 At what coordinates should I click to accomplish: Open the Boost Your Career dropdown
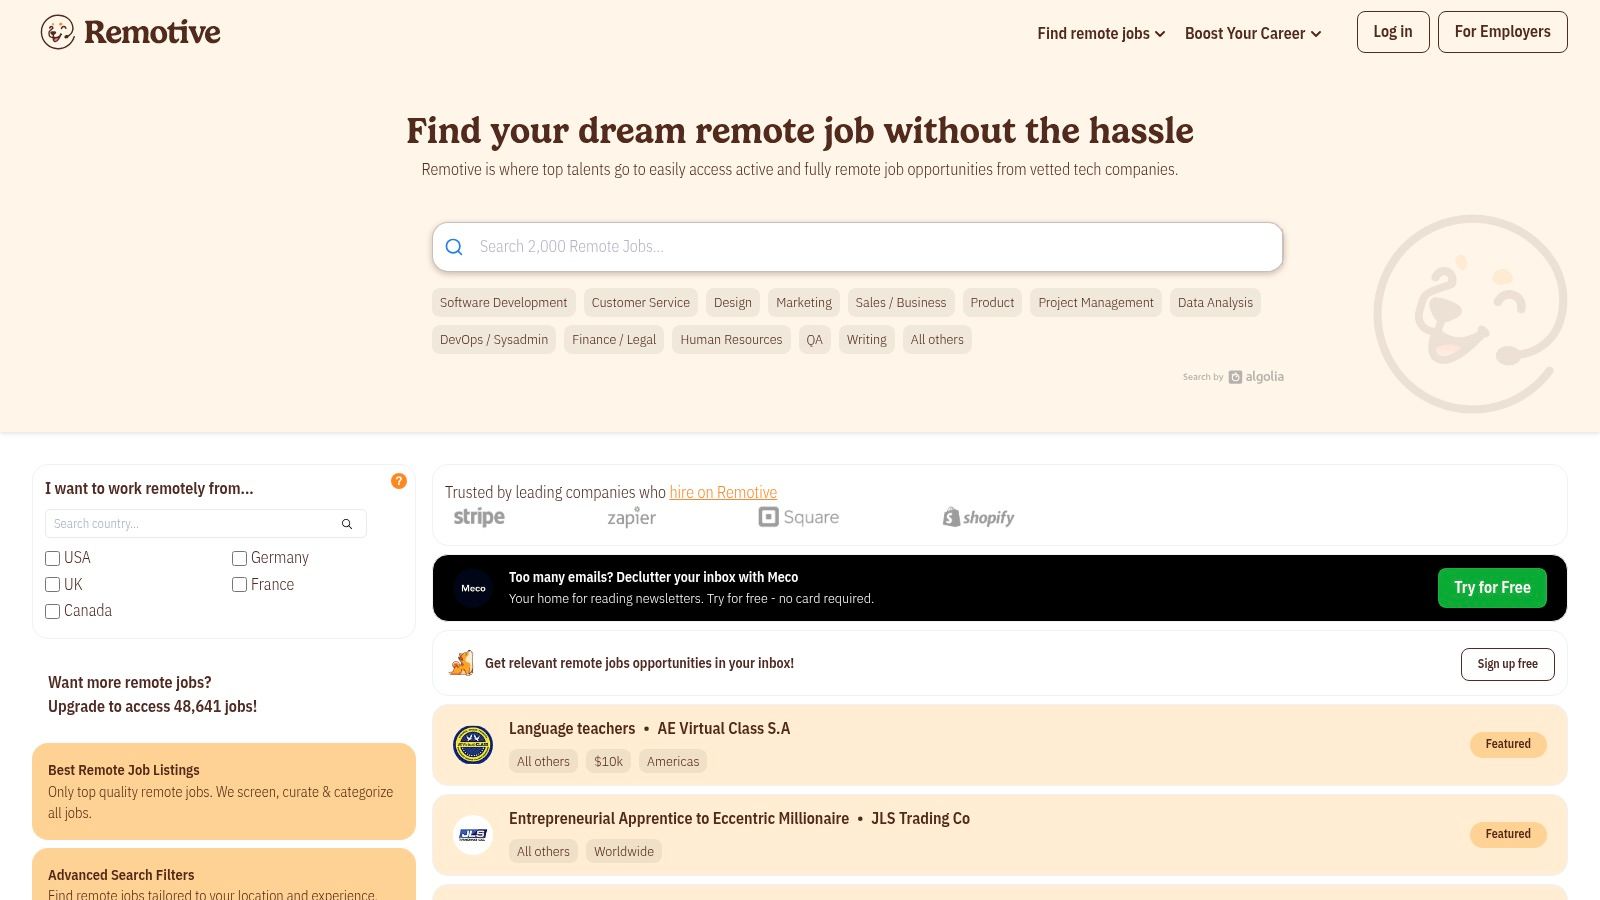[x=1253, y=33]
